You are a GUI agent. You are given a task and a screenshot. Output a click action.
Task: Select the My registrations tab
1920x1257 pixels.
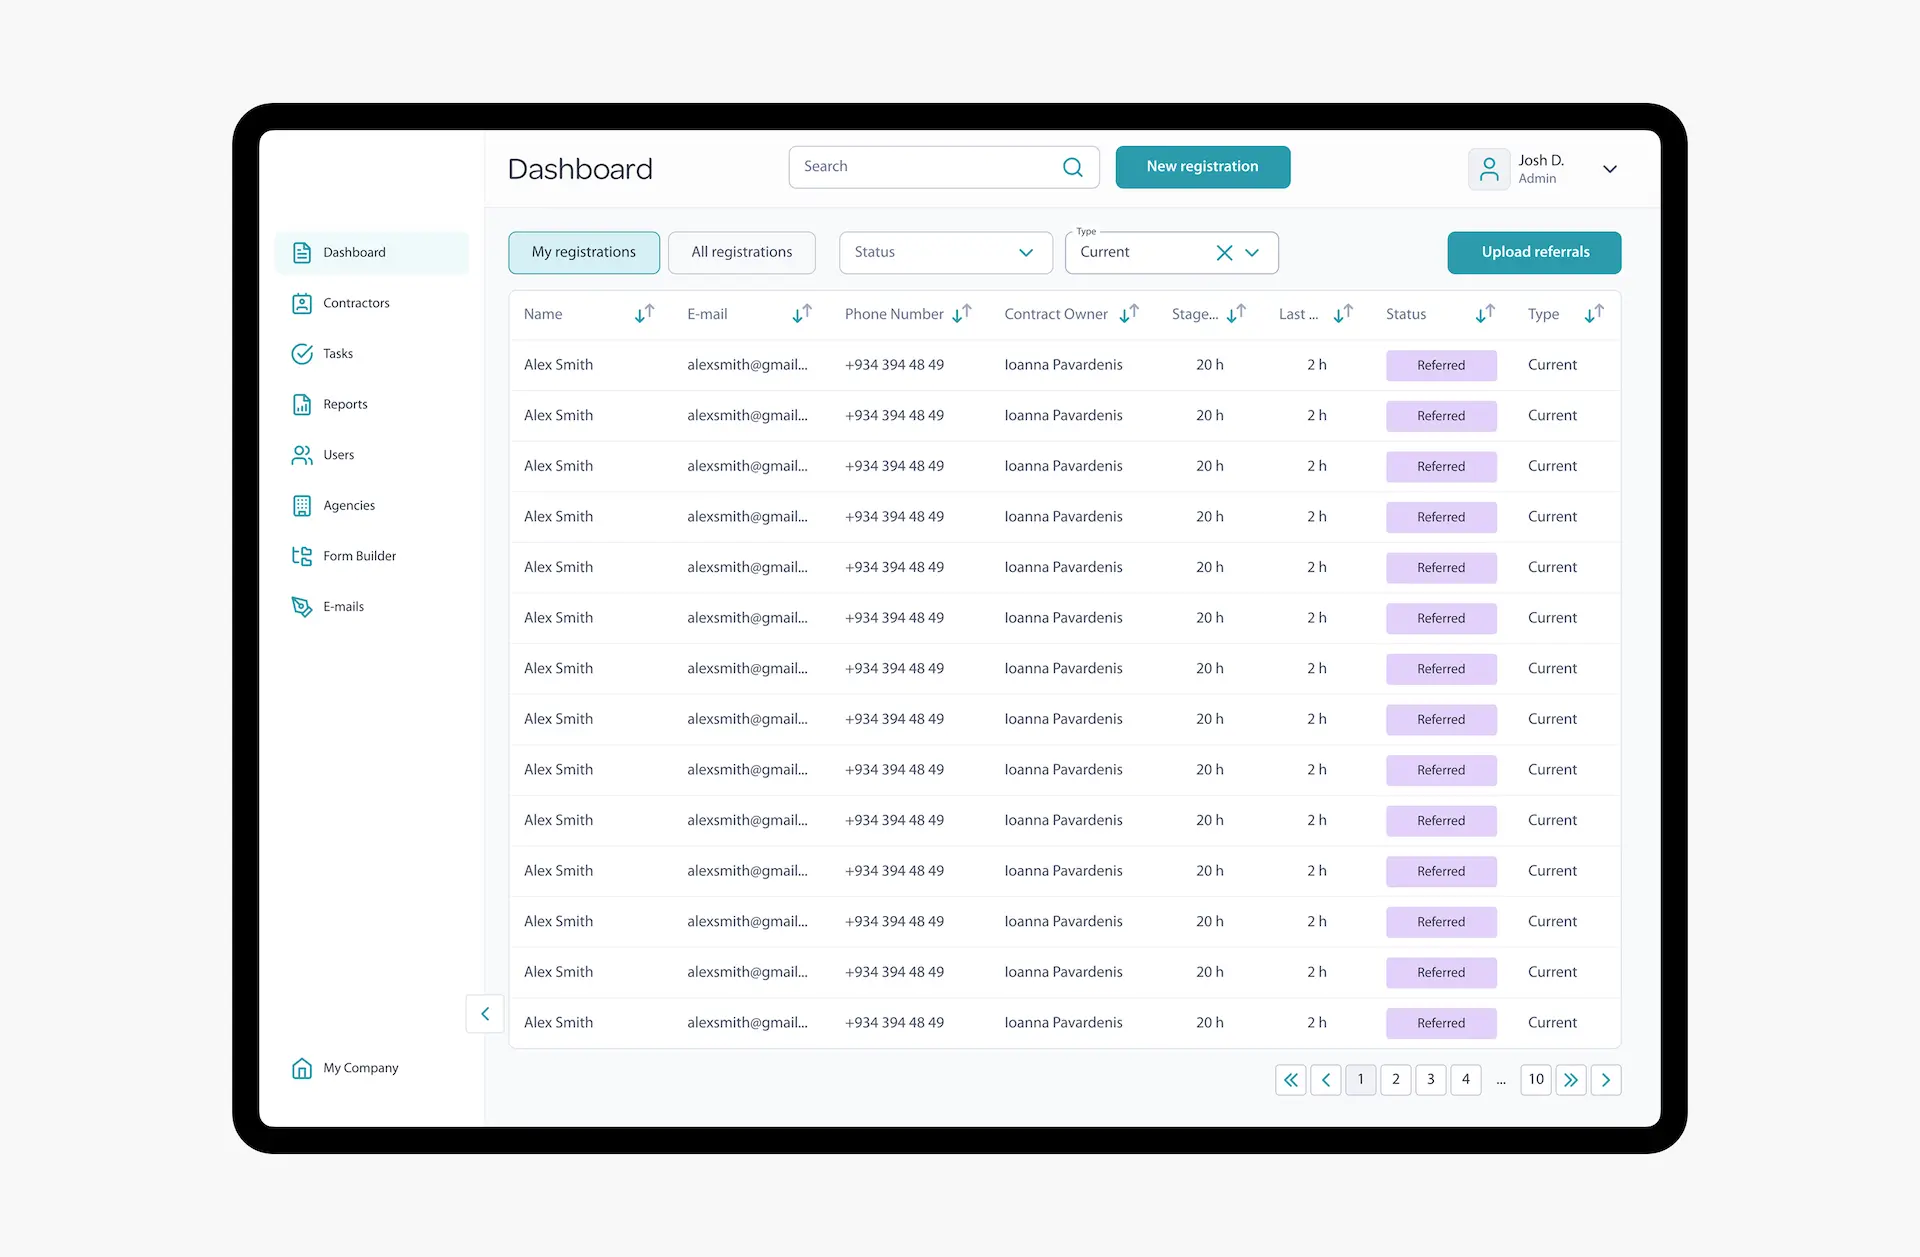tap(583, 252)
